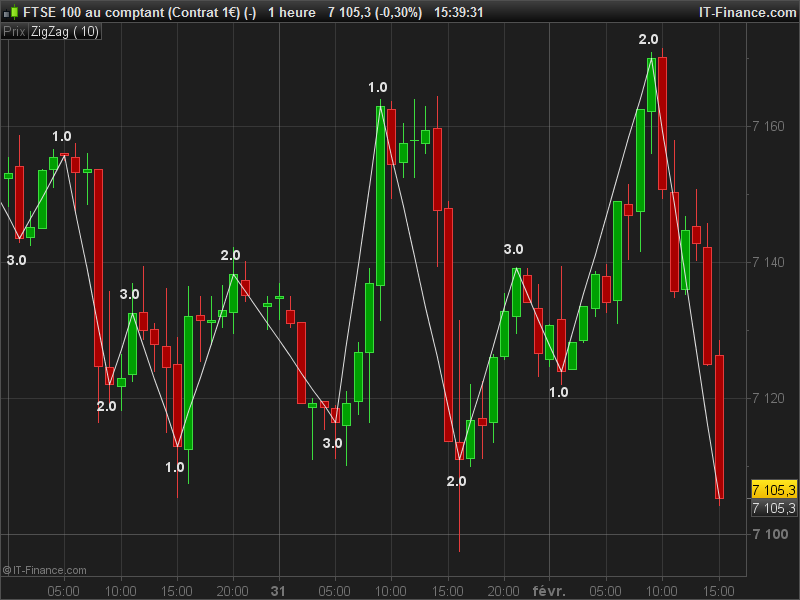The height and width of the screenshot is (600, 800).
Task: Click the 31 date label on time axis
Action: click(278, 591)
